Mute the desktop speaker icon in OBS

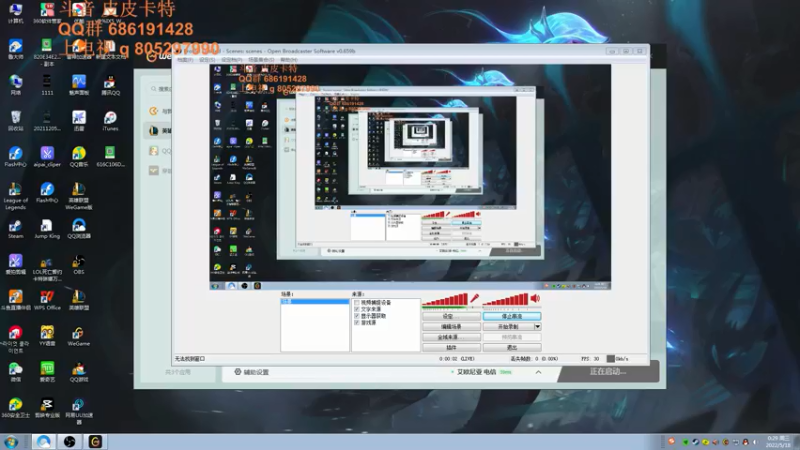coord(535,298)
